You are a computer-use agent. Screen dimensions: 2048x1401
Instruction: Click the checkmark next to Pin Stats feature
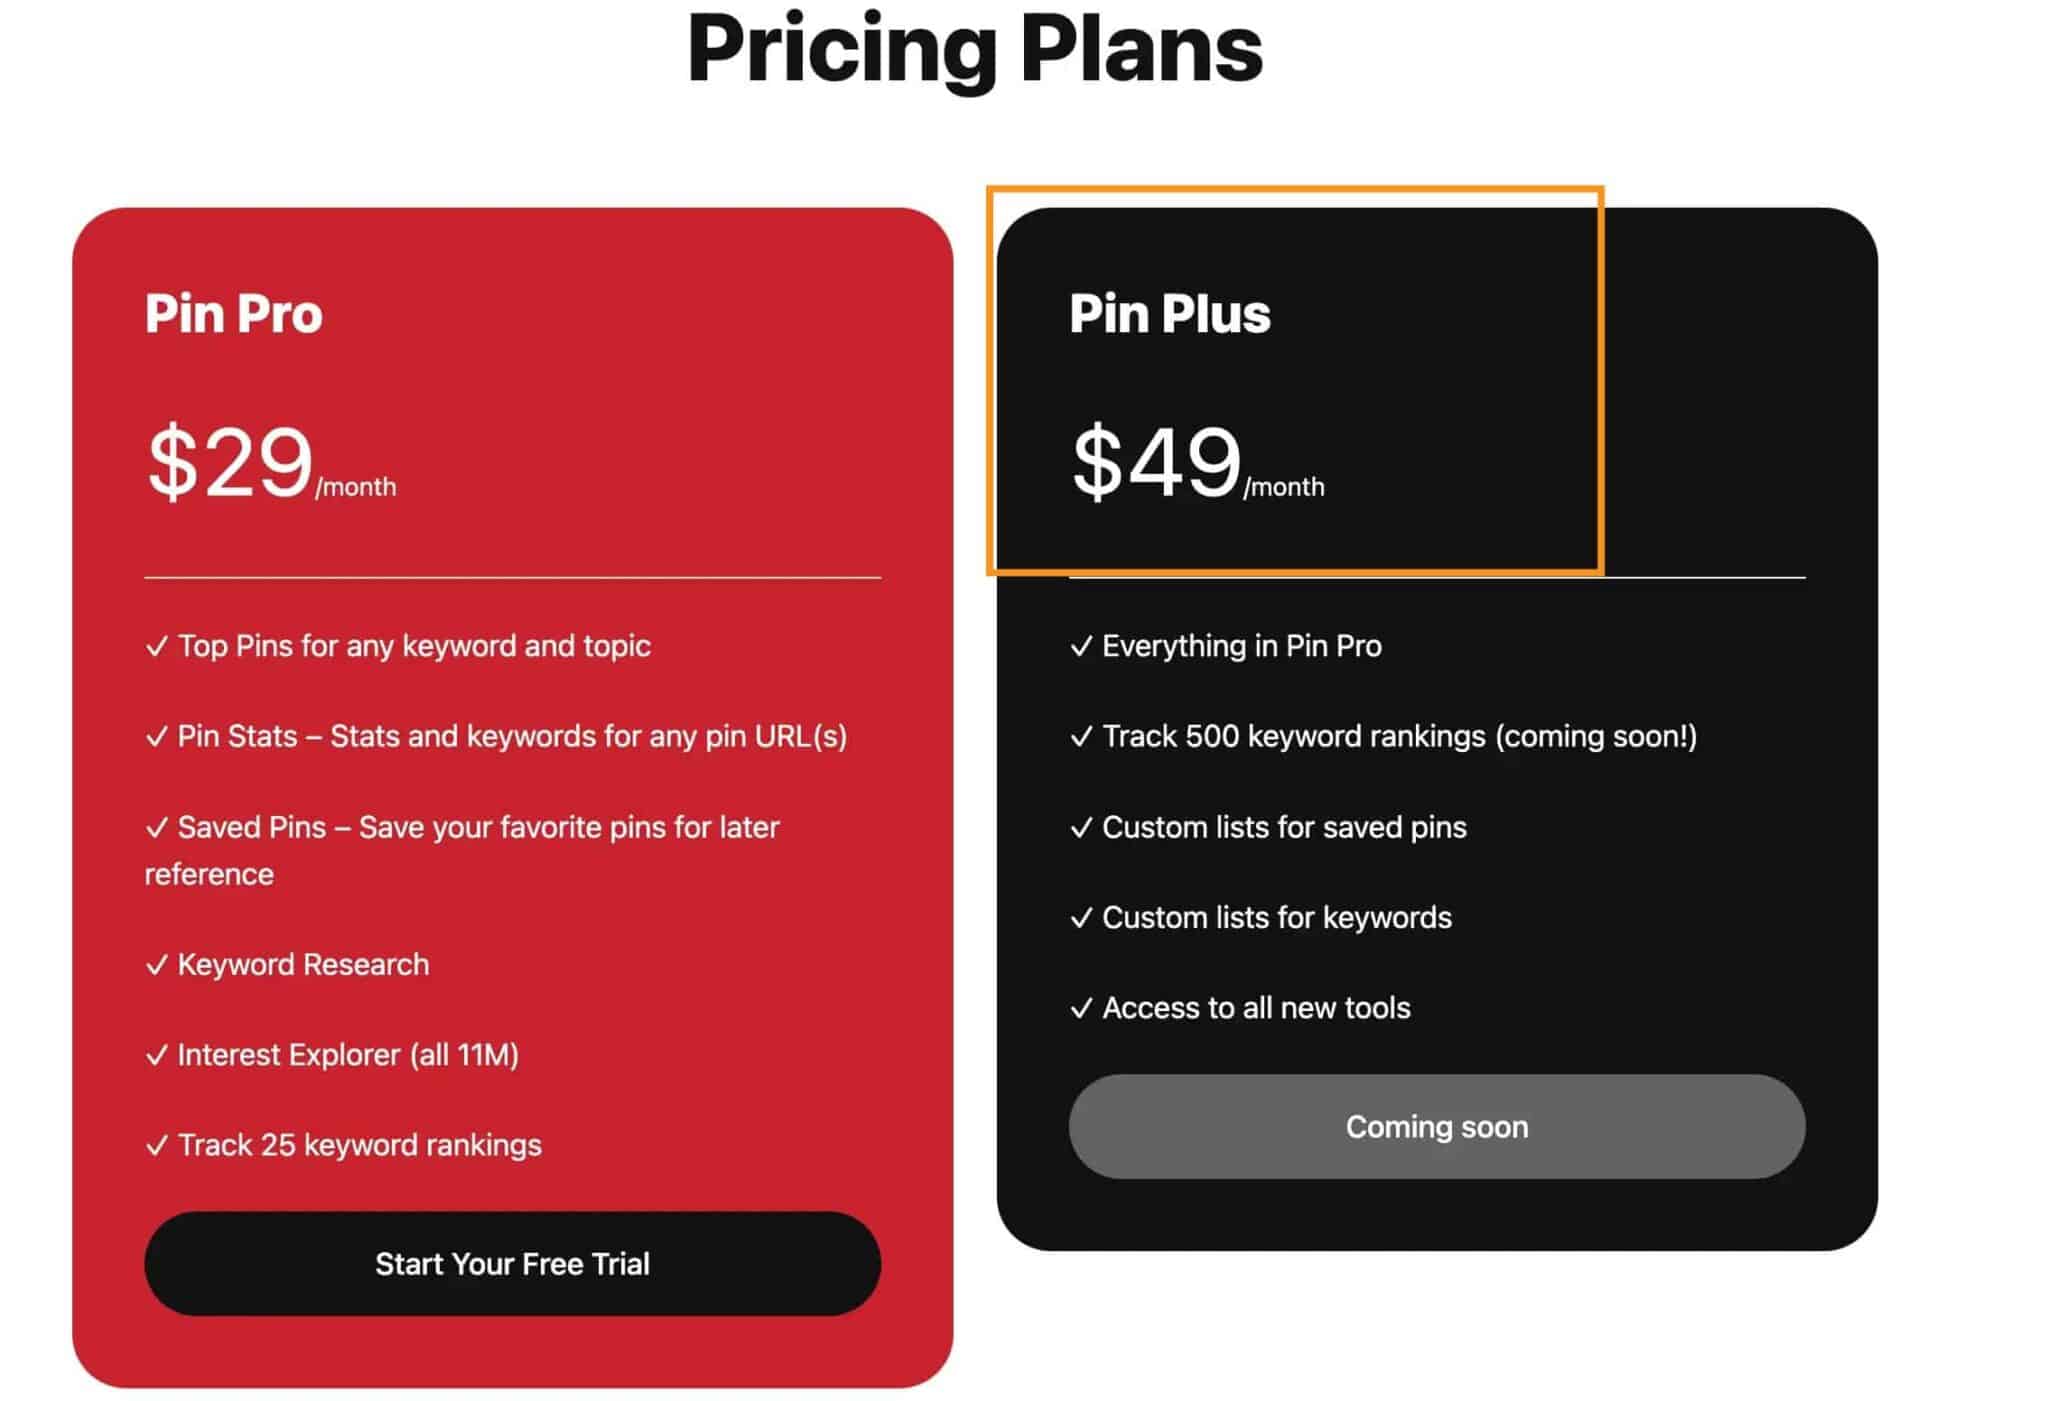click(x=156, y=737)
